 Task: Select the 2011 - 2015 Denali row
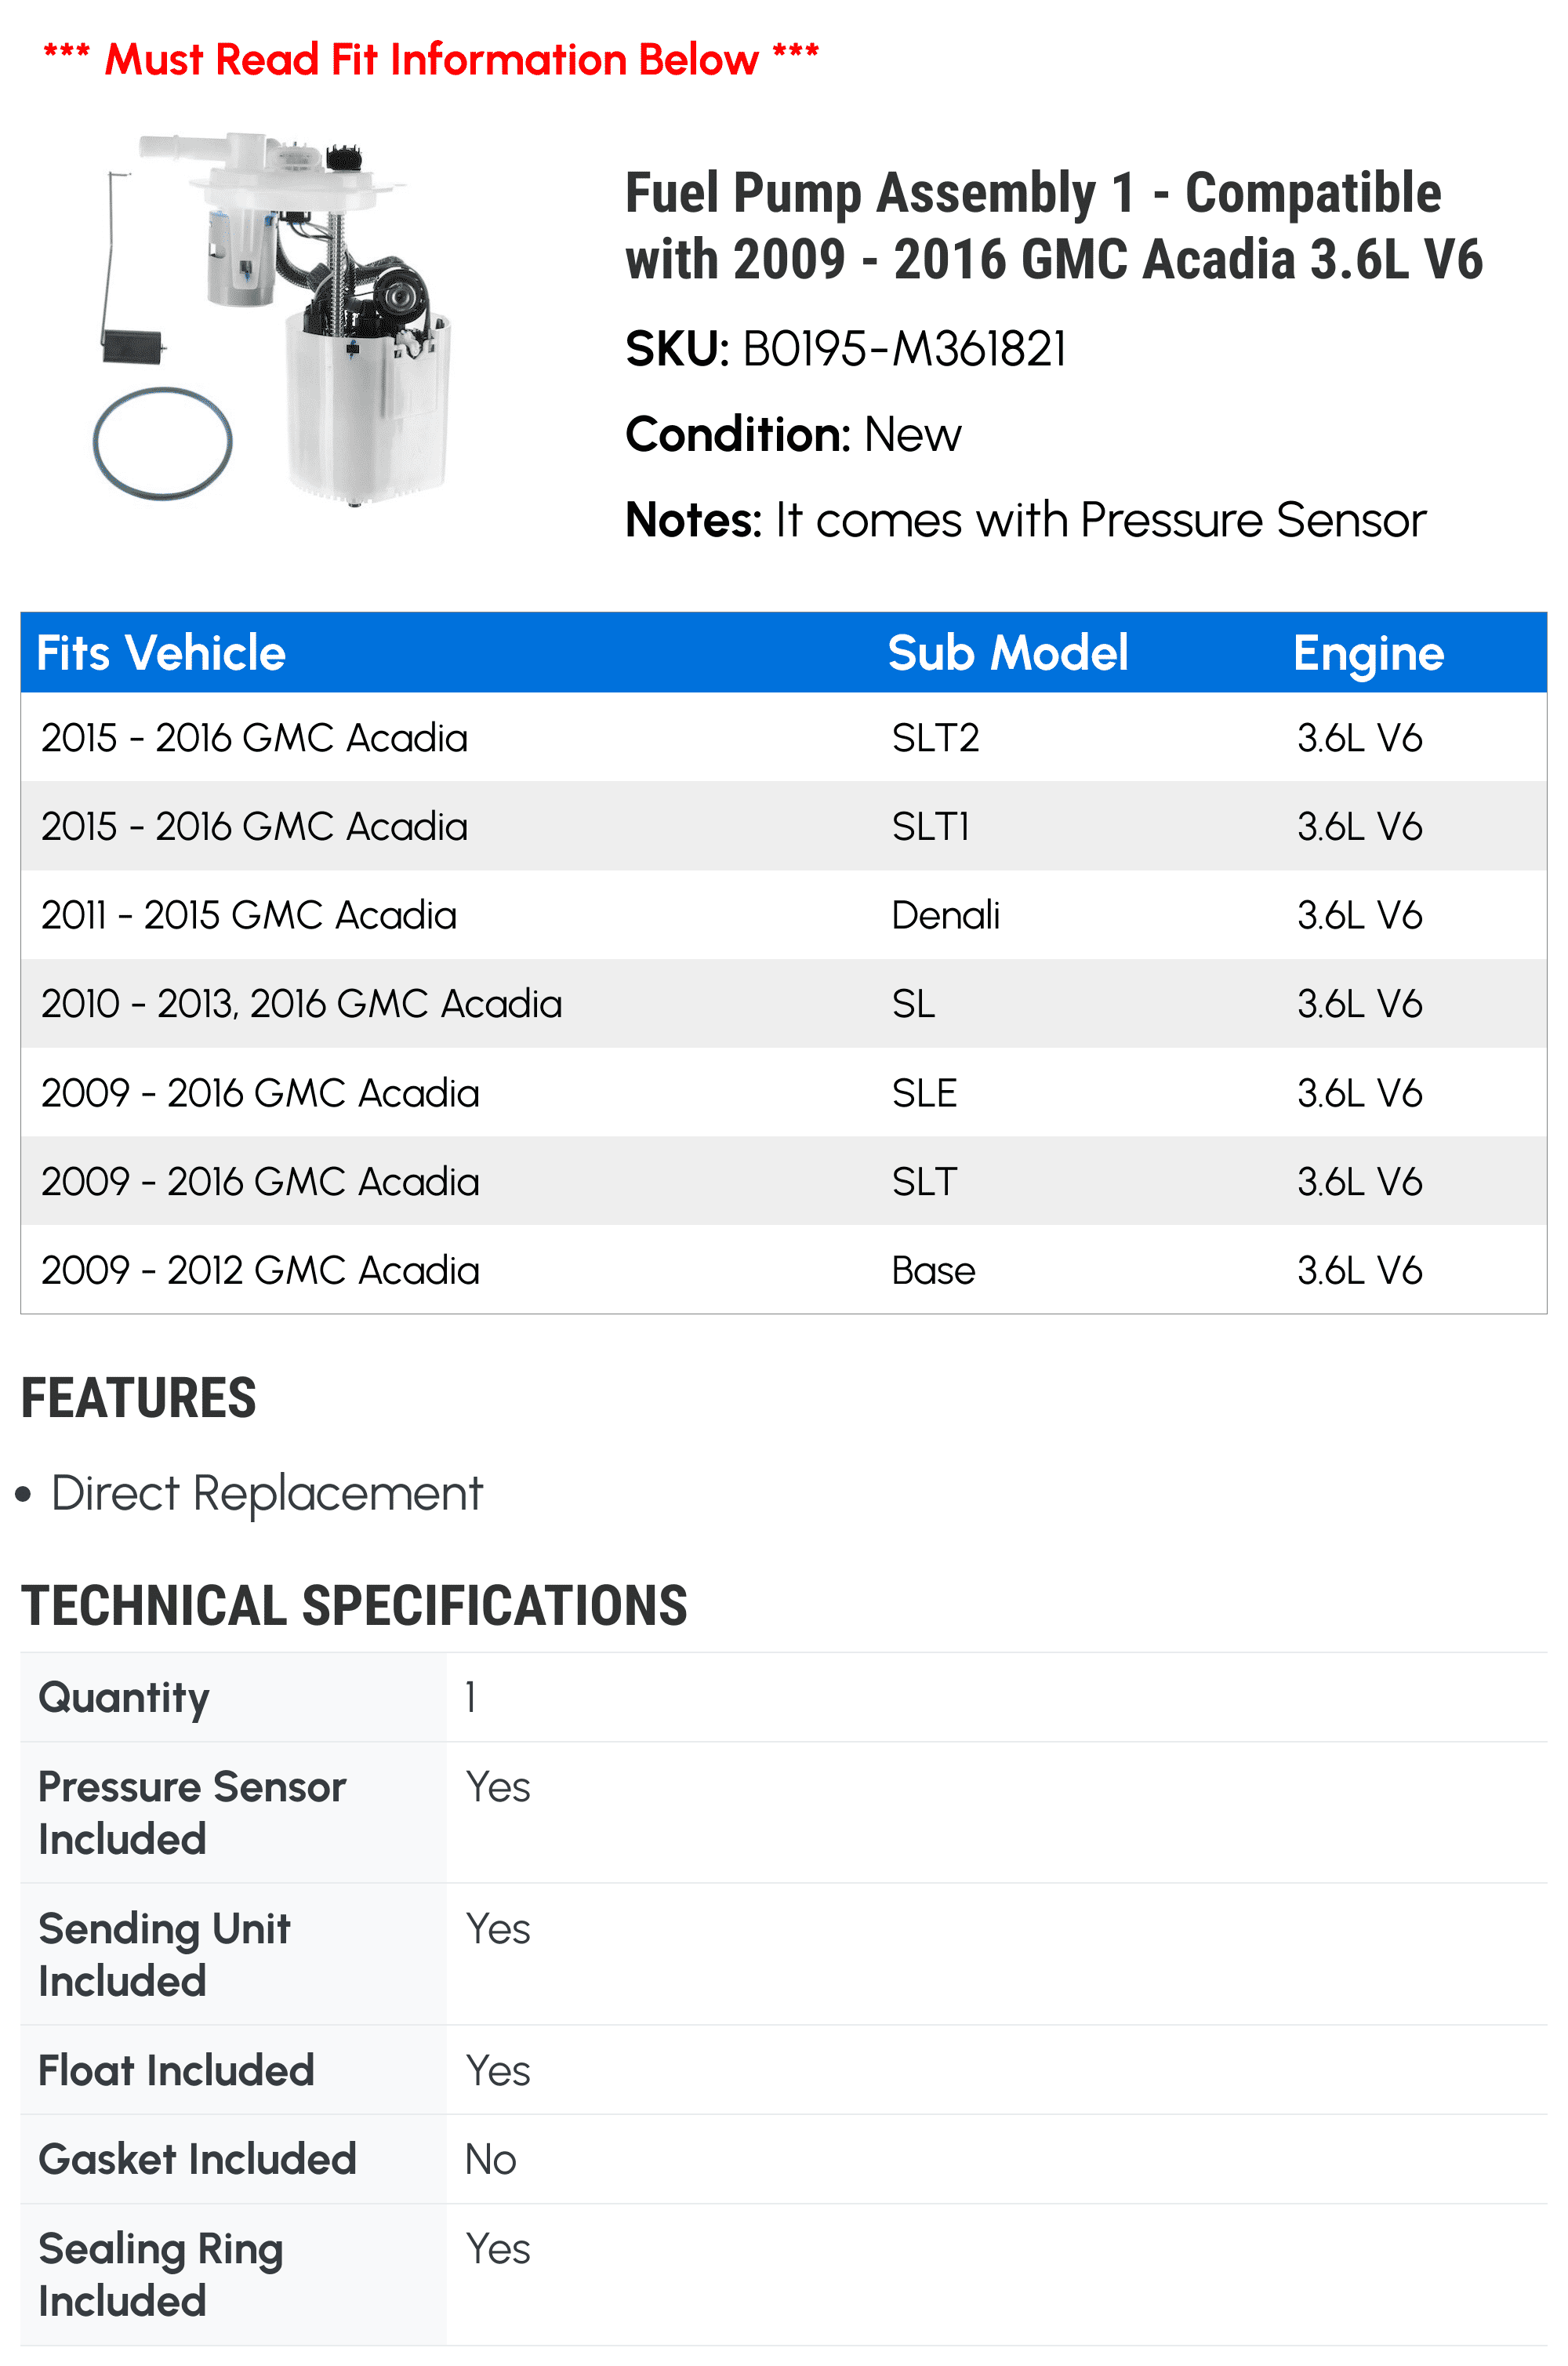point(784,915)
